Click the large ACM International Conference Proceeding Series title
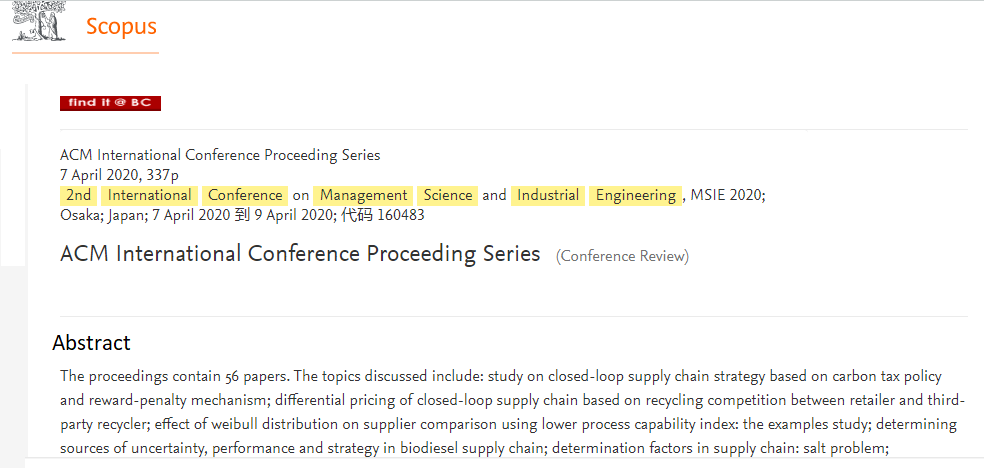This screenshot has height=468, width=984. [x=300, y=254]
